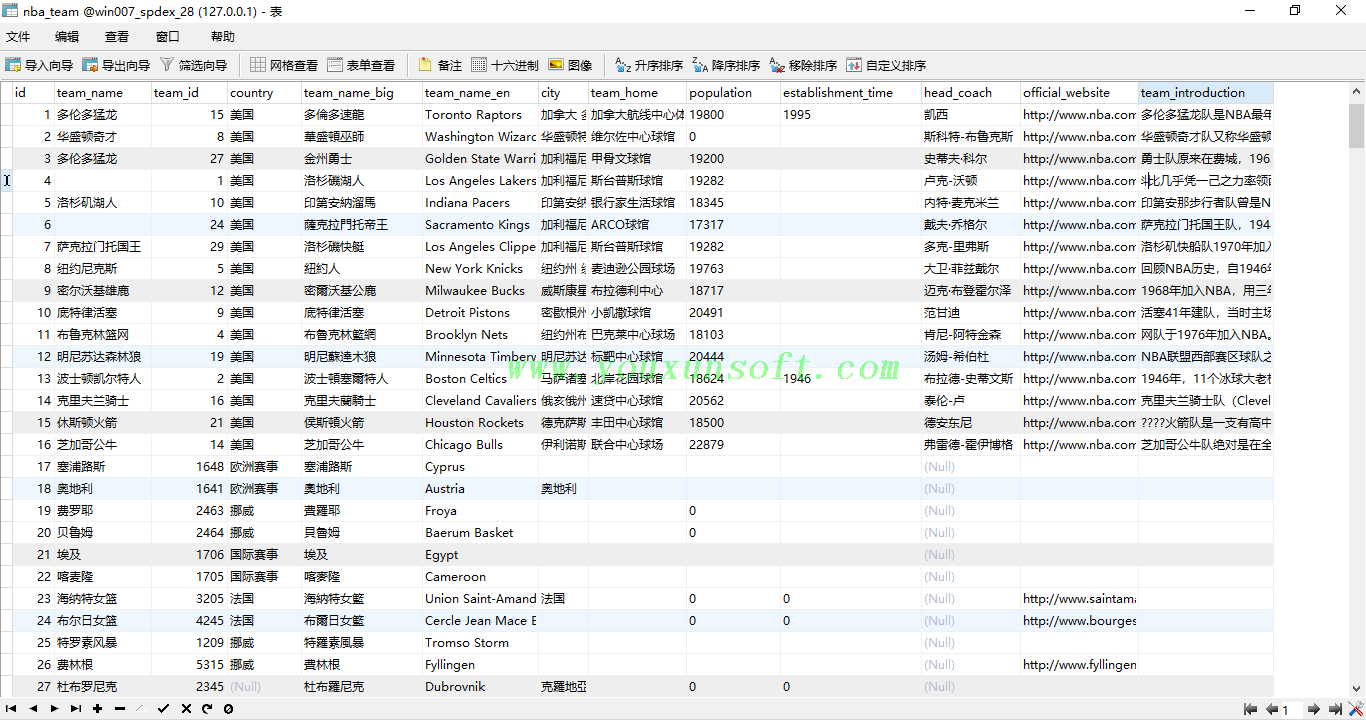The height and width of the screenshot is (720, 1366).
Task: Select the cell 'Indiana Pacers'
Action: (480, 203)
